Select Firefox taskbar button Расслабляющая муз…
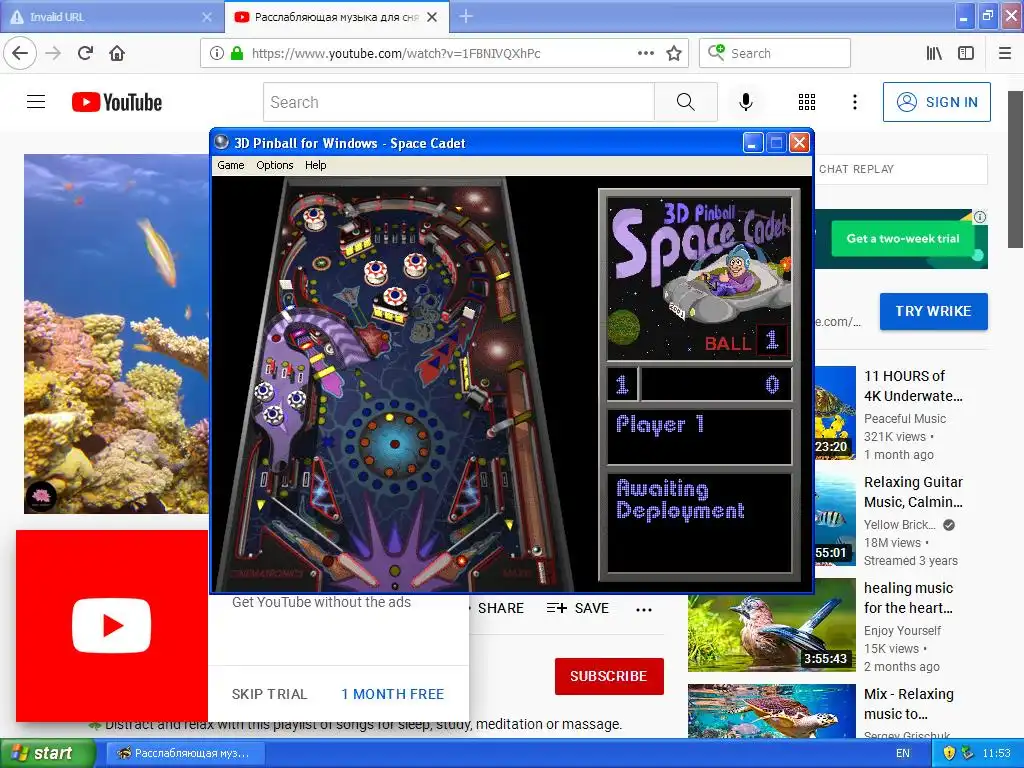The width and height of the screenshot is (1024, 768). (x=185, y=753)
